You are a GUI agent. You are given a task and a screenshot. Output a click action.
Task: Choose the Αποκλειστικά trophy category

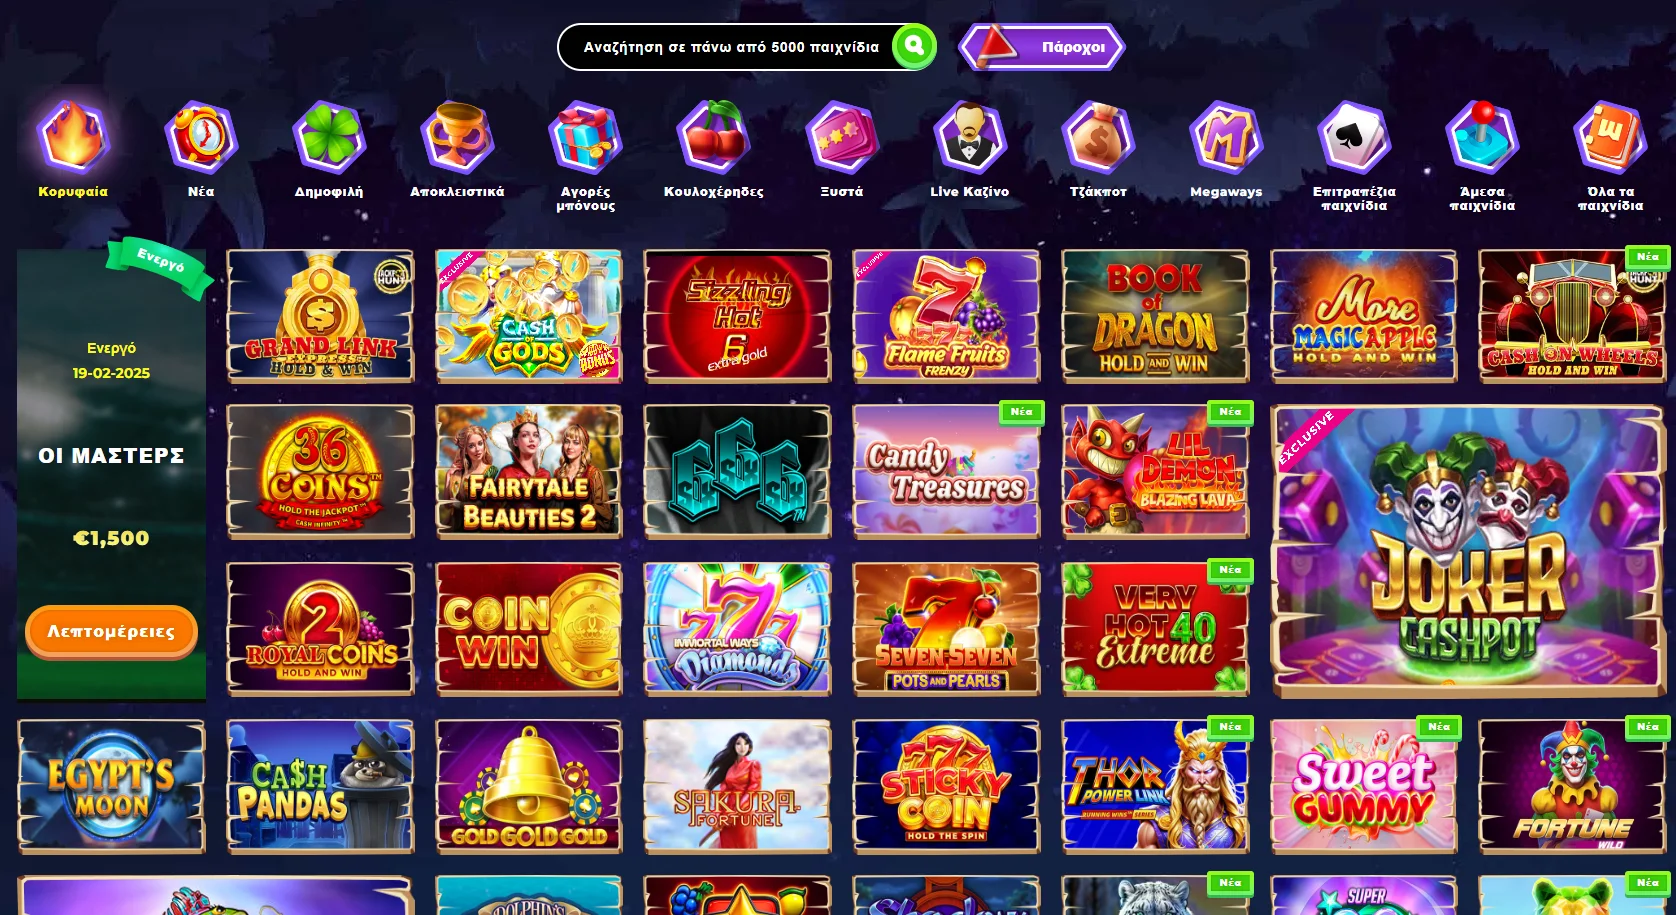pyautogui.click(x=457, y=137)
